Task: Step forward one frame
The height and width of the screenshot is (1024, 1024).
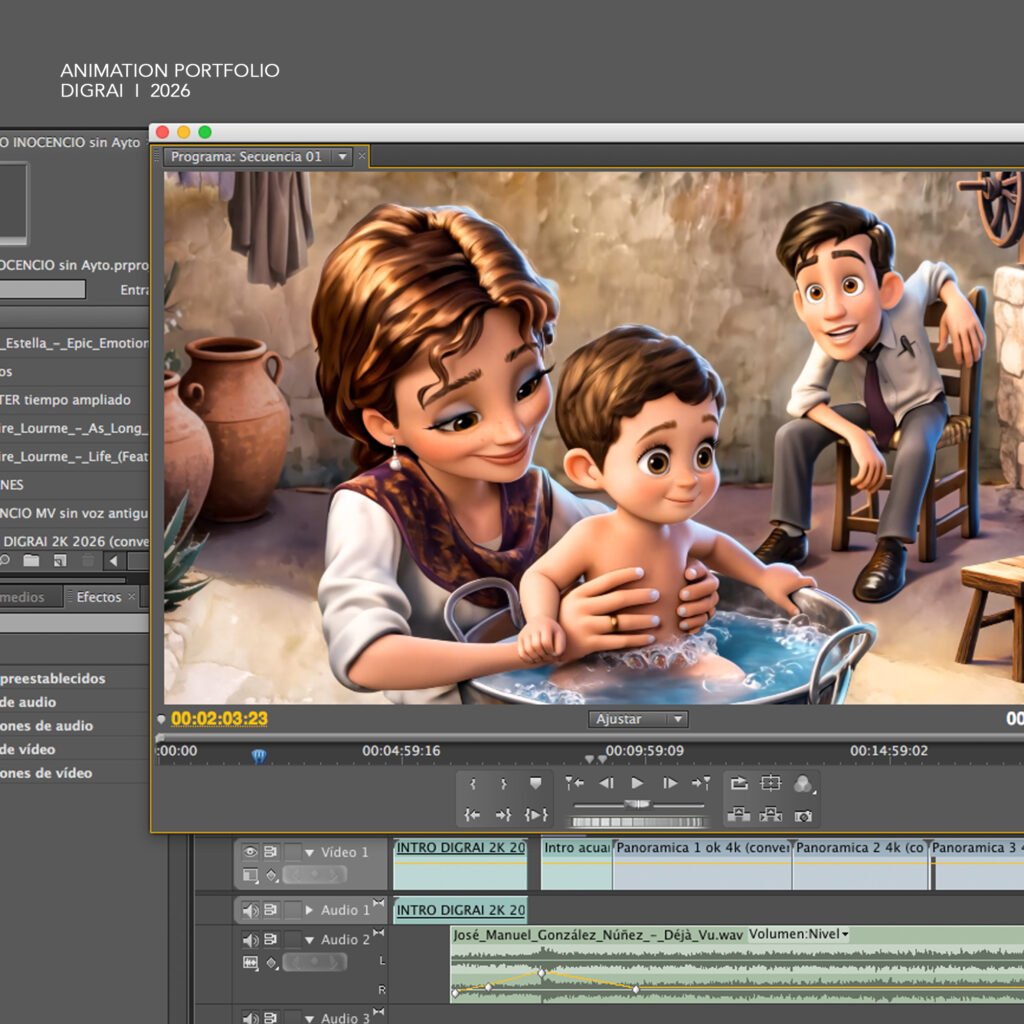Action: pos(670,782)
